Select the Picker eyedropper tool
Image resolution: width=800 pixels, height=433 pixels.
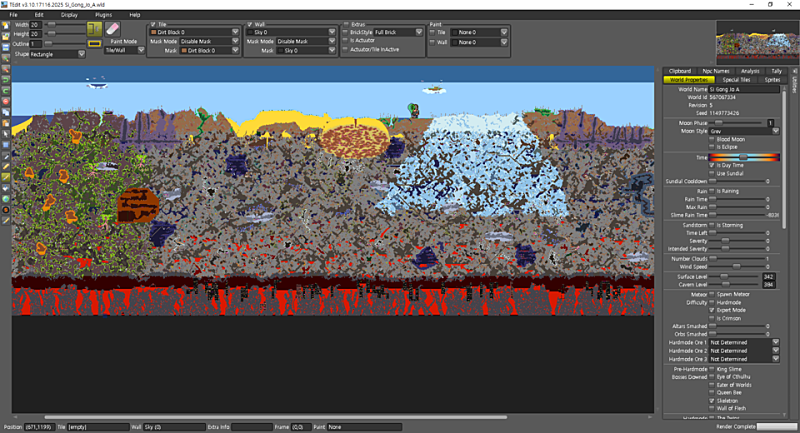coord(6,156)
